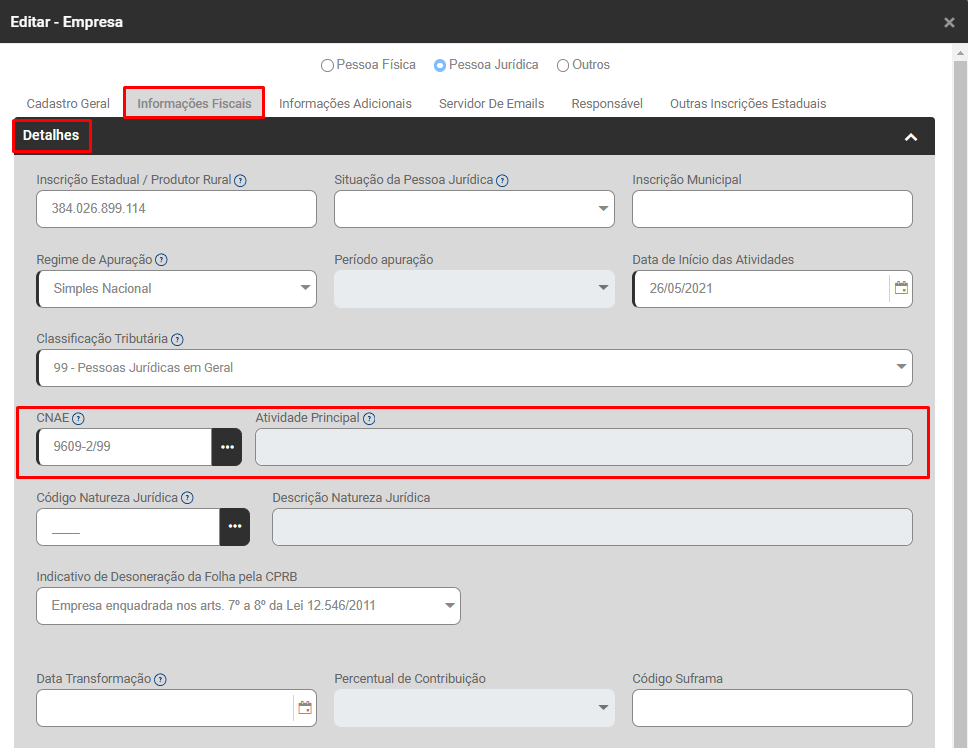Open Servidor De Emails tab
Image resolution: width=968 pixels, height=748 pixels.
(491, 104)
